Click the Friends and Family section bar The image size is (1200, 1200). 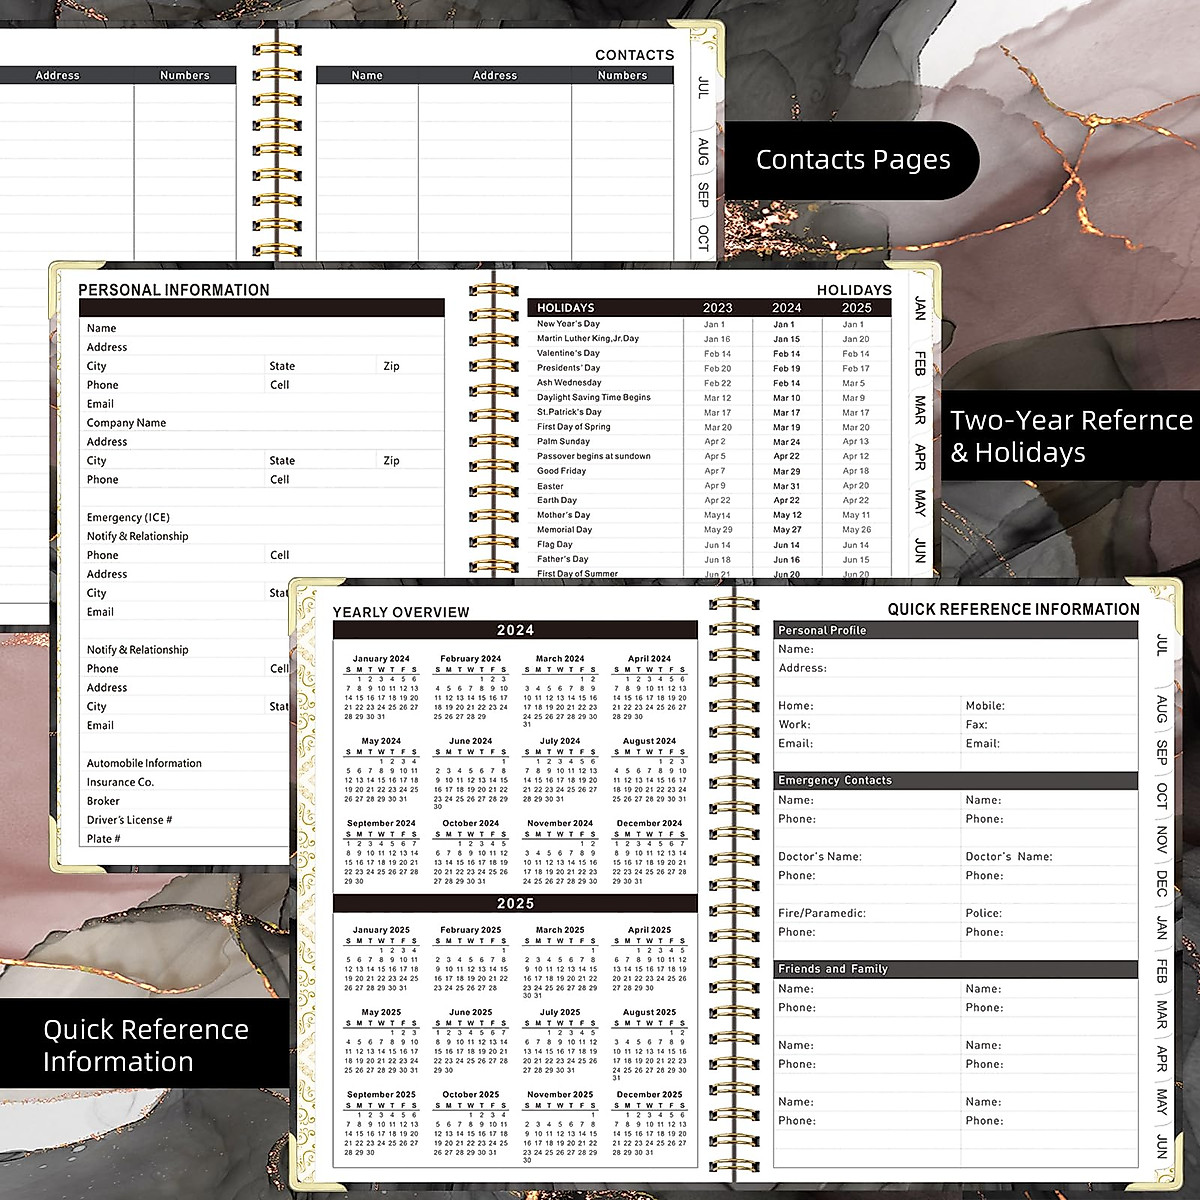[x=956, y=968]
